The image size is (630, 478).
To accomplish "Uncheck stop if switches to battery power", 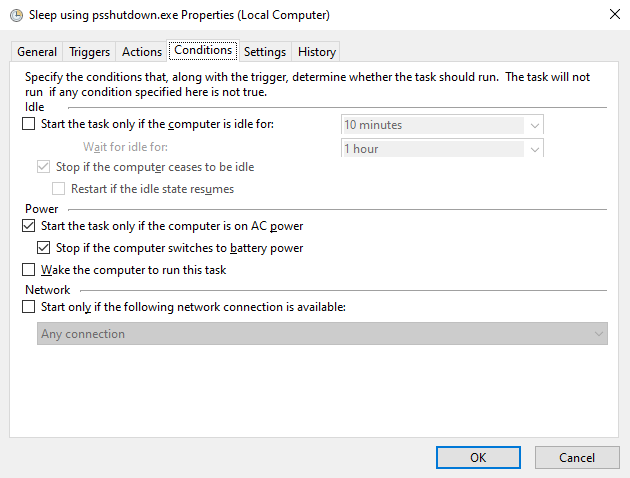I will click(43, 248).
